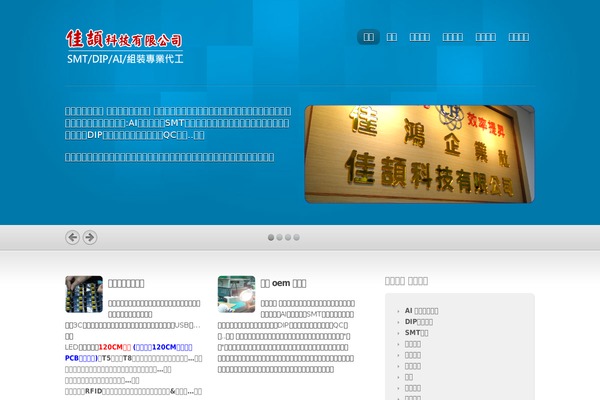Open the heading containing 'oem'
600x400 pixels.
coord(283,283)
